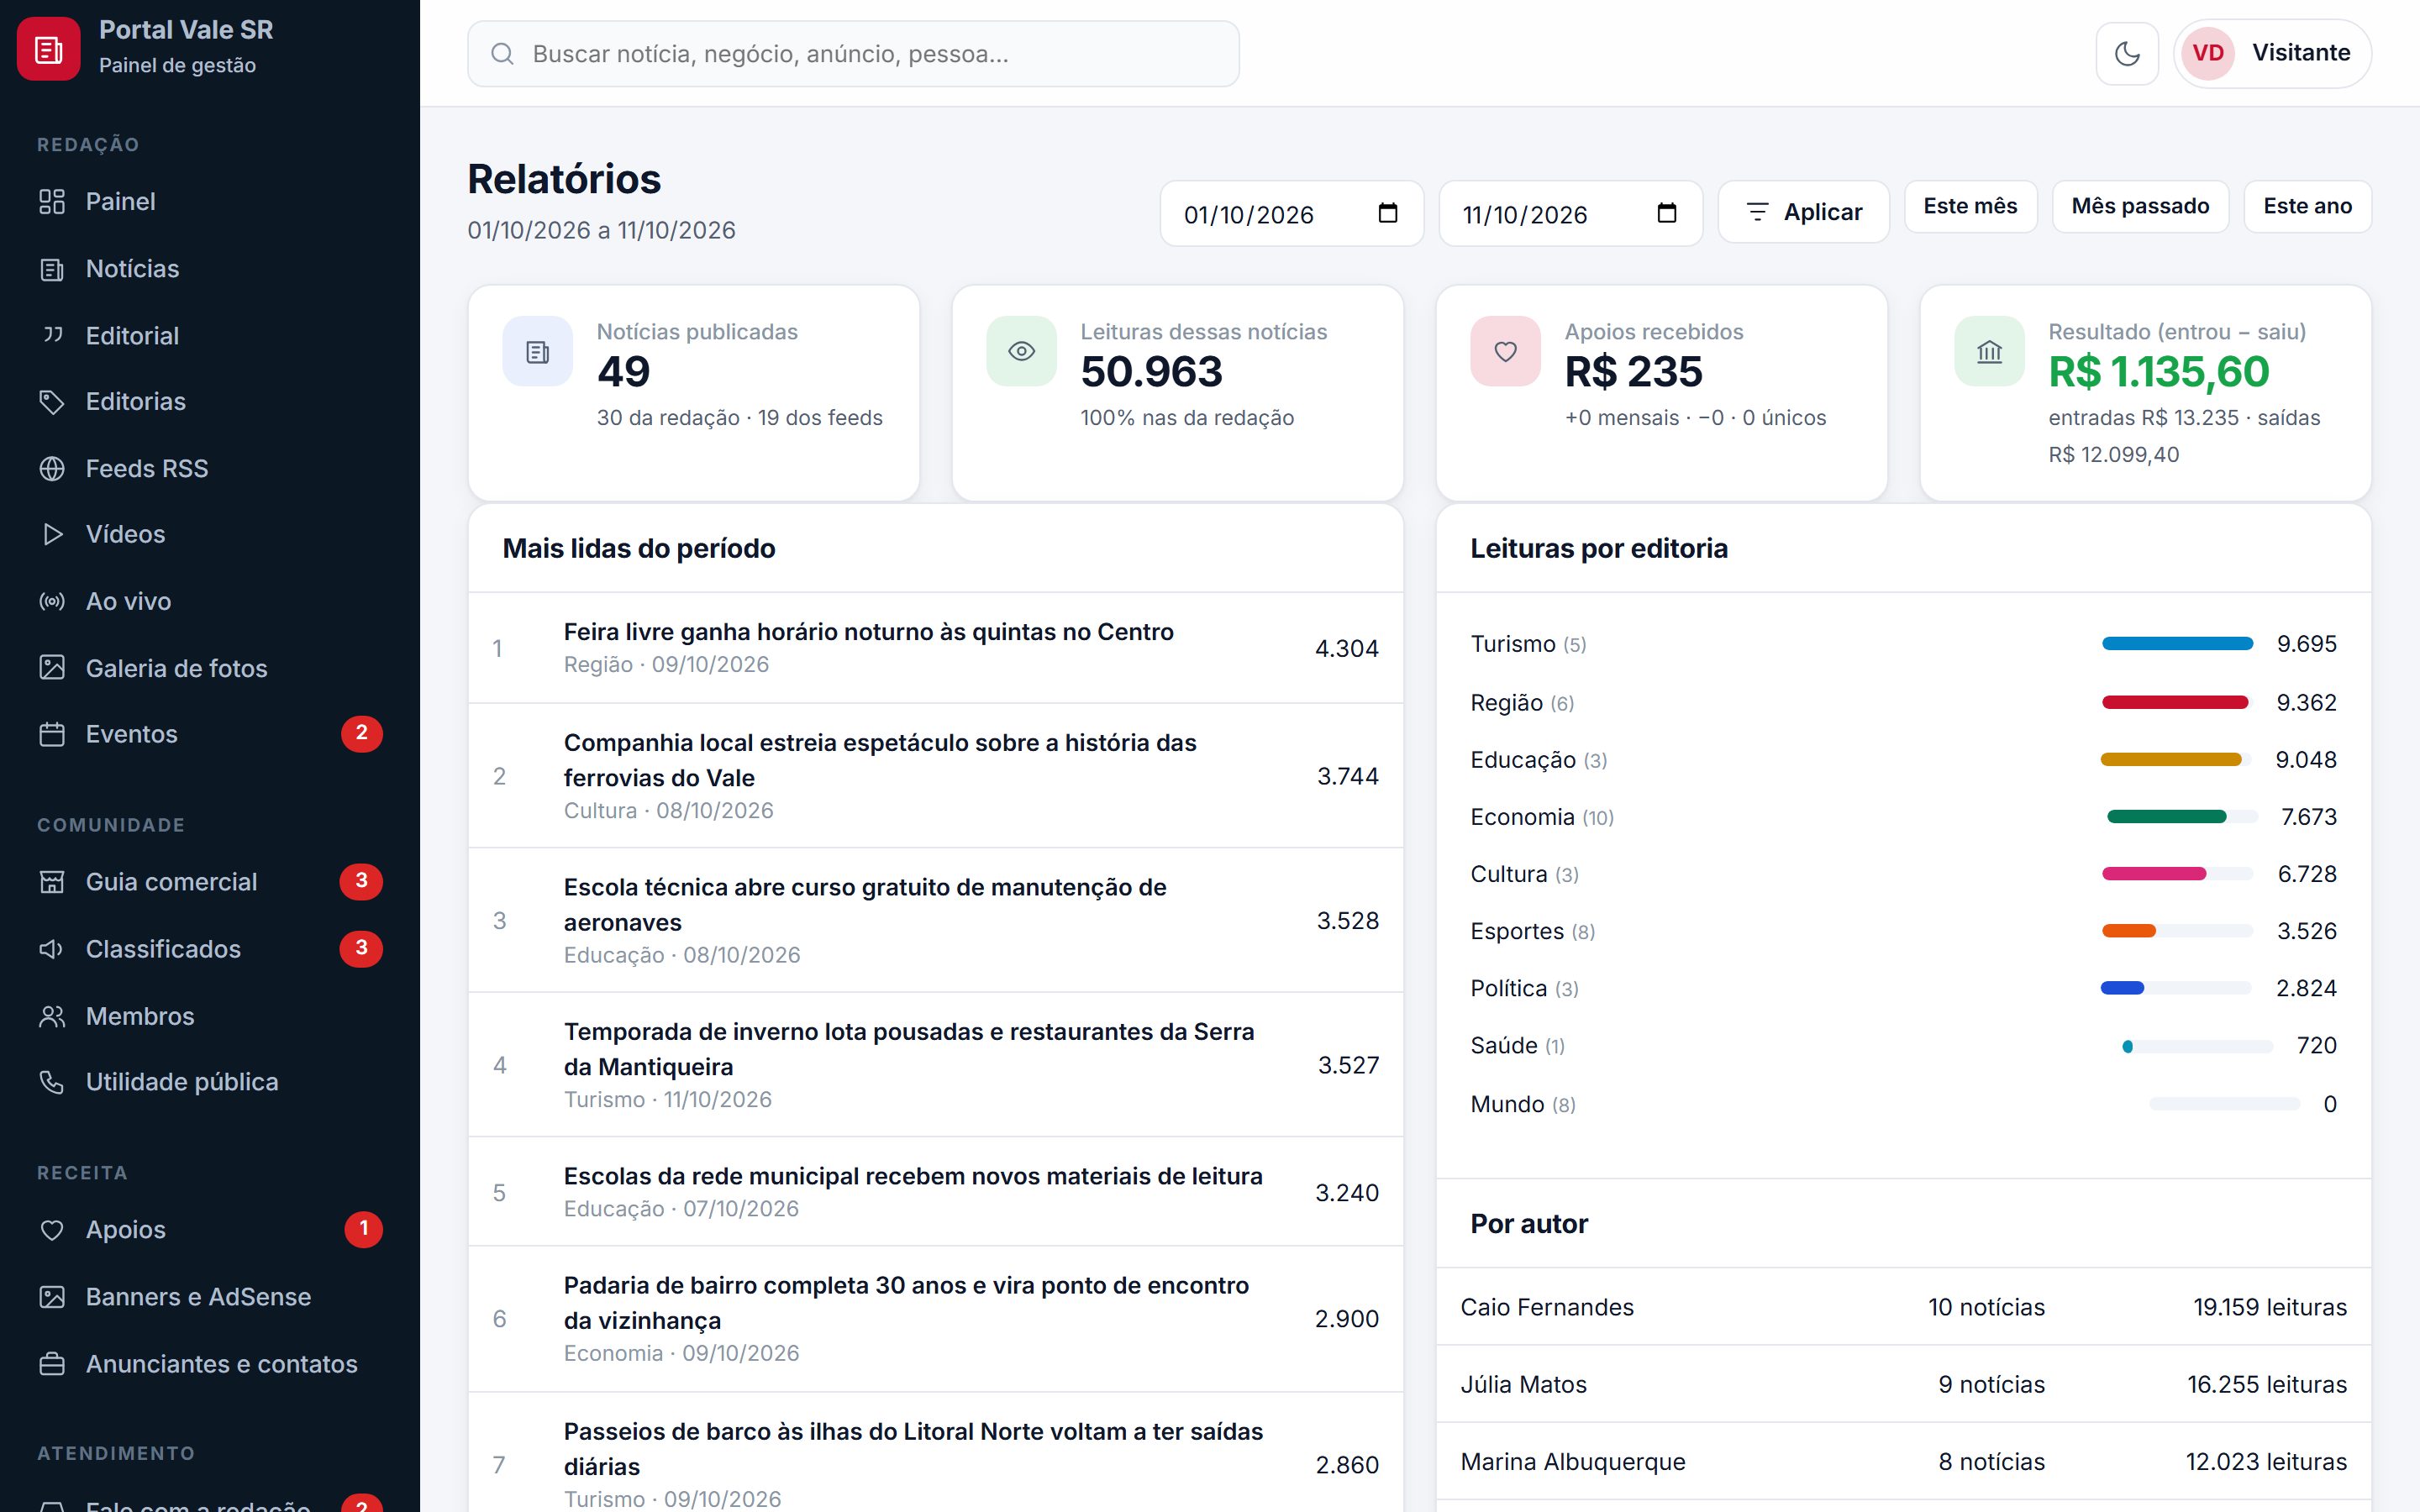
Task: Select the Este ano period button
Action: (2307, 206)
